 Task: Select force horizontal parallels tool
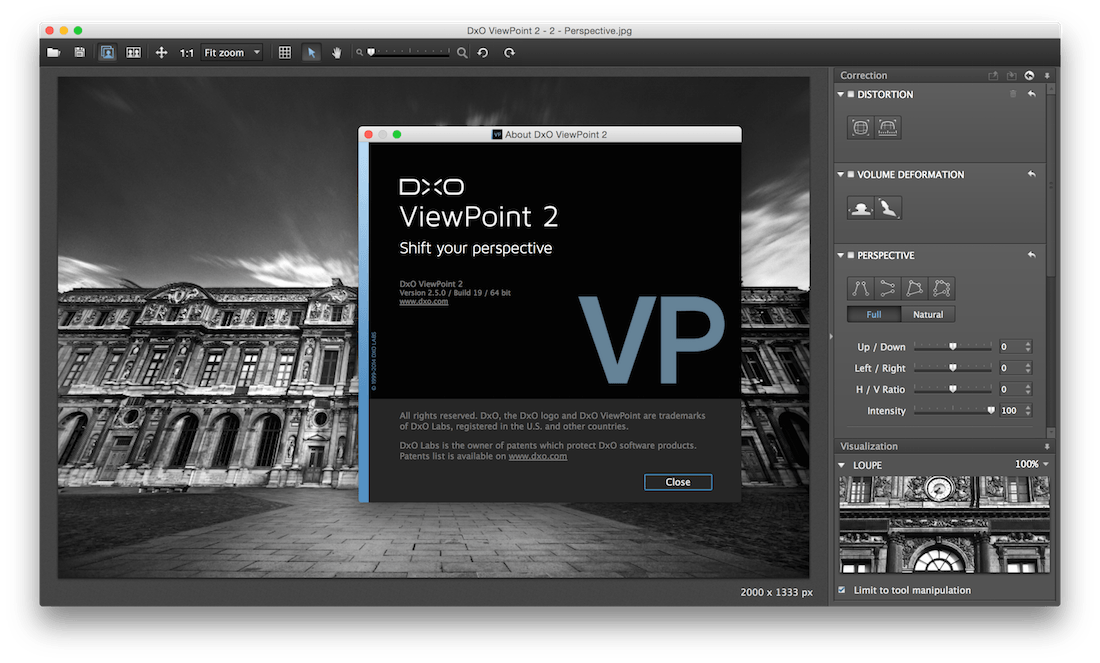(887, 288)
